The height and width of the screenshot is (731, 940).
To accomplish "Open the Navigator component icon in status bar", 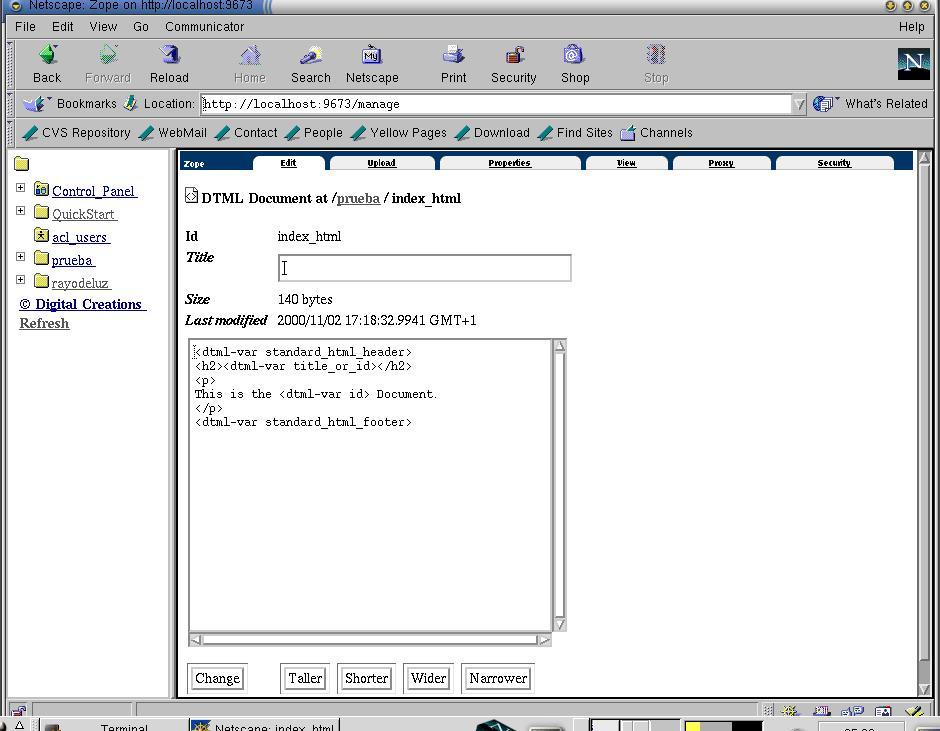I will 790,711.
